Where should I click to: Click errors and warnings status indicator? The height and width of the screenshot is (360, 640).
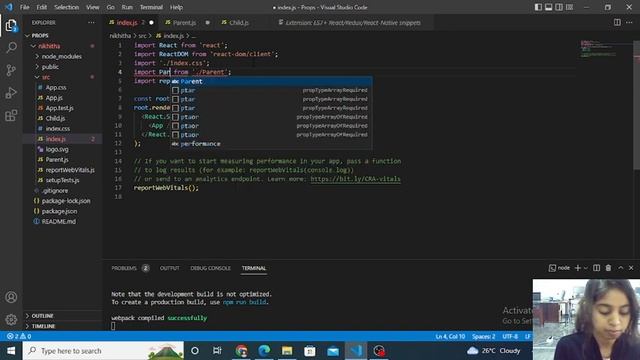(19, 336)
